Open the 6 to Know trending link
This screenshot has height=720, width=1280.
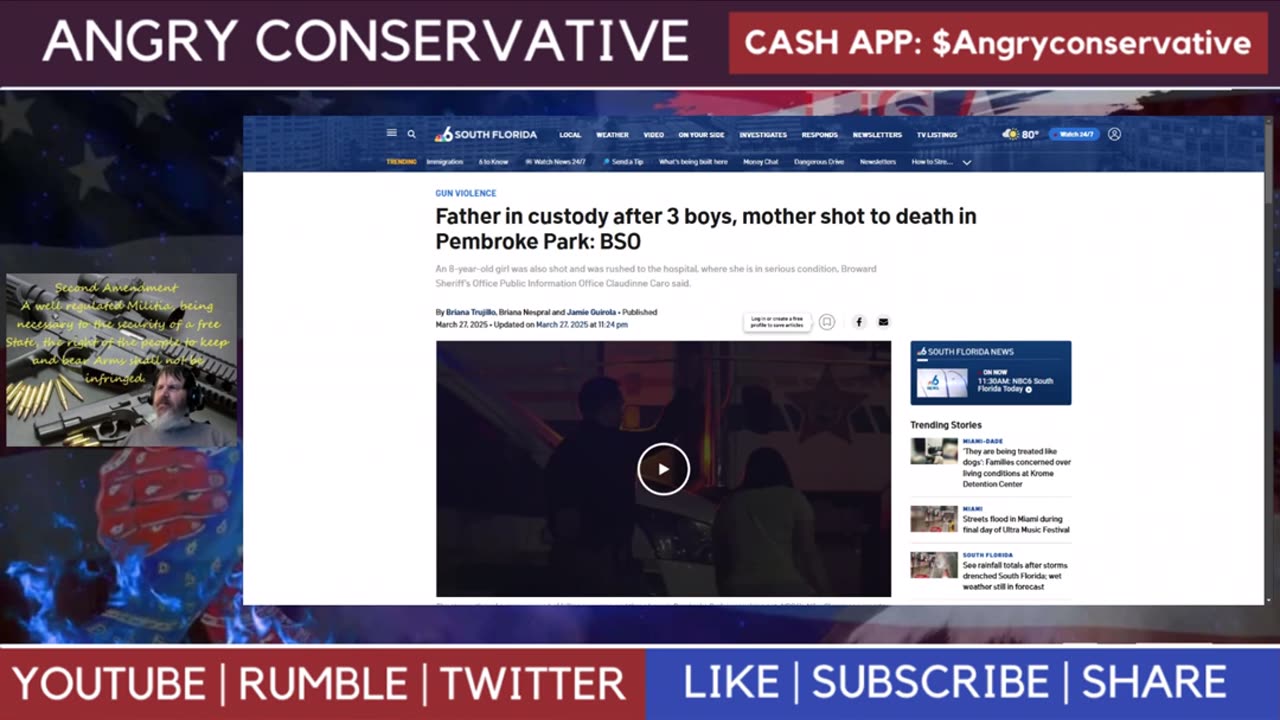pos(493,162)
